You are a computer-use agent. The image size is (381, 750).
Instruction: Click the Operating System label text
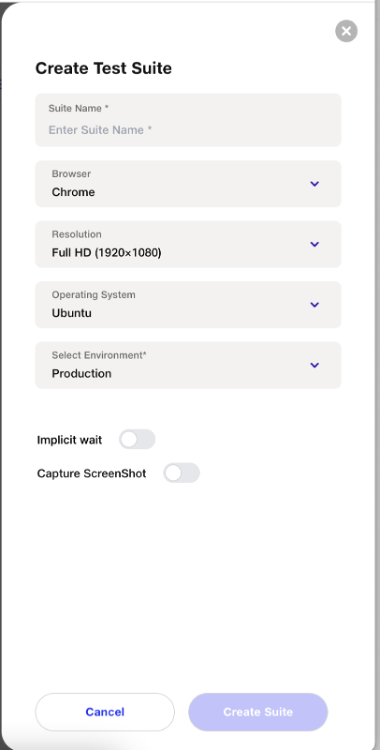[x=93, y=295]
